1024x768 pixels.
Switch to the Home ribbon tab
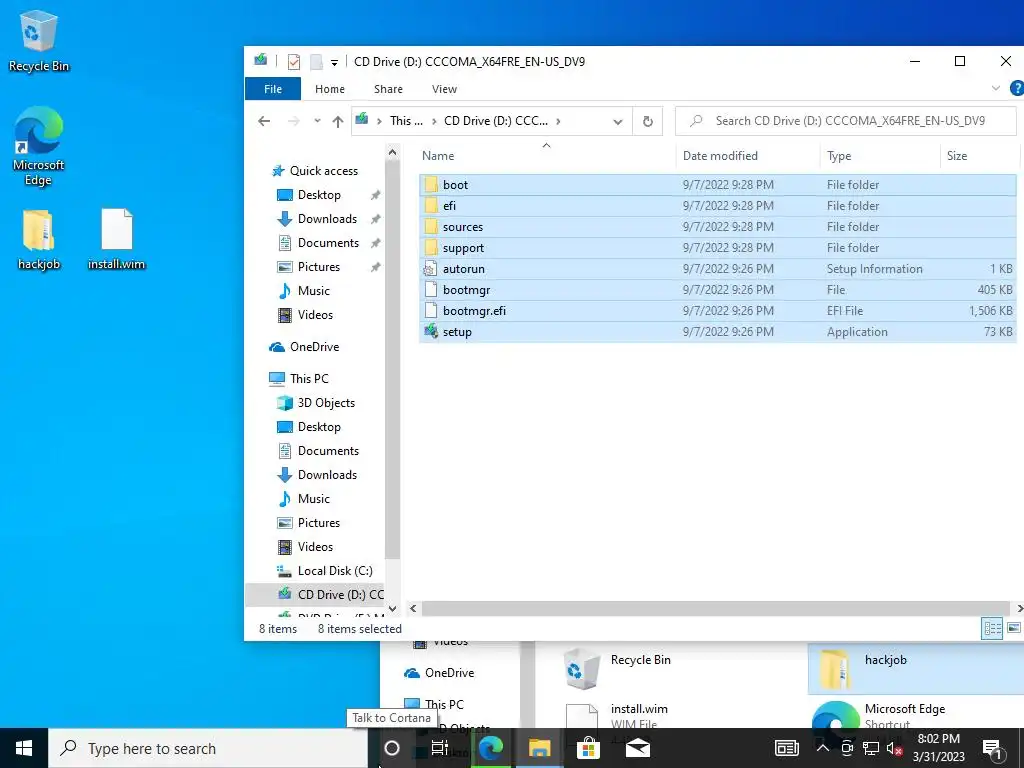click(x=330, y=89)
